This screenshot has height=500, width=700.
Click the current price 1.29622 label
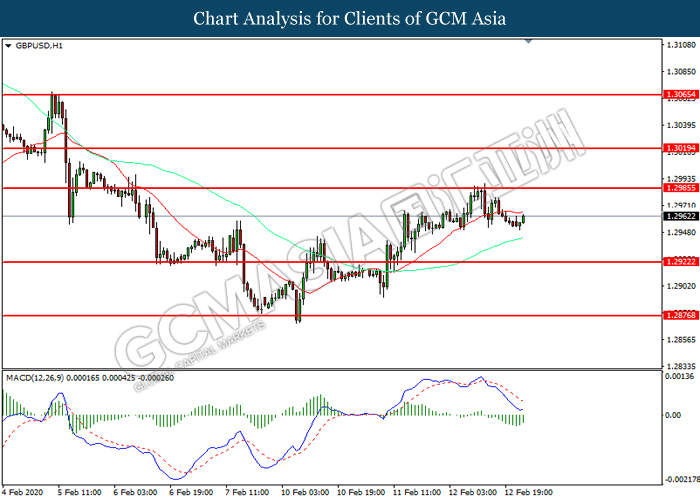tap(681, 216)
